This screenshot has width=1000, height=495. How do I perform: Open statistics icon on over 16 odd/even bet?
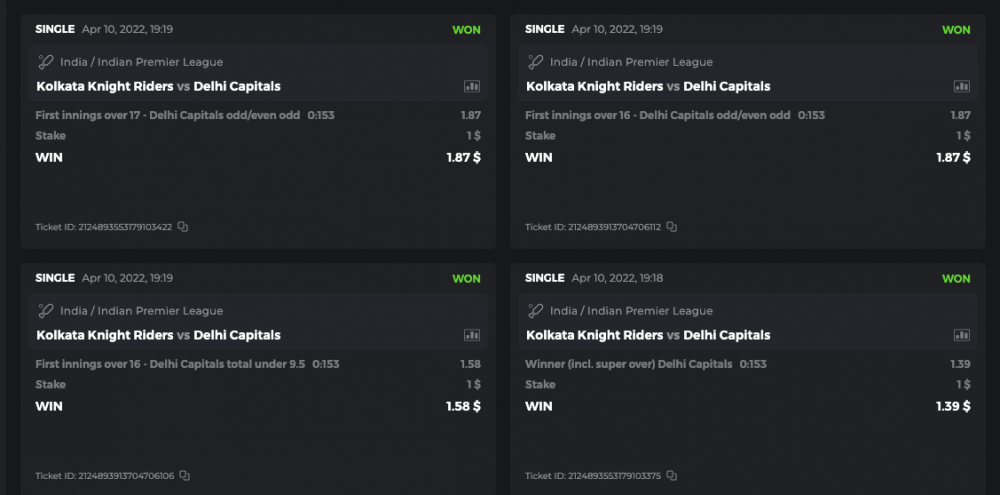click(962, 87)
